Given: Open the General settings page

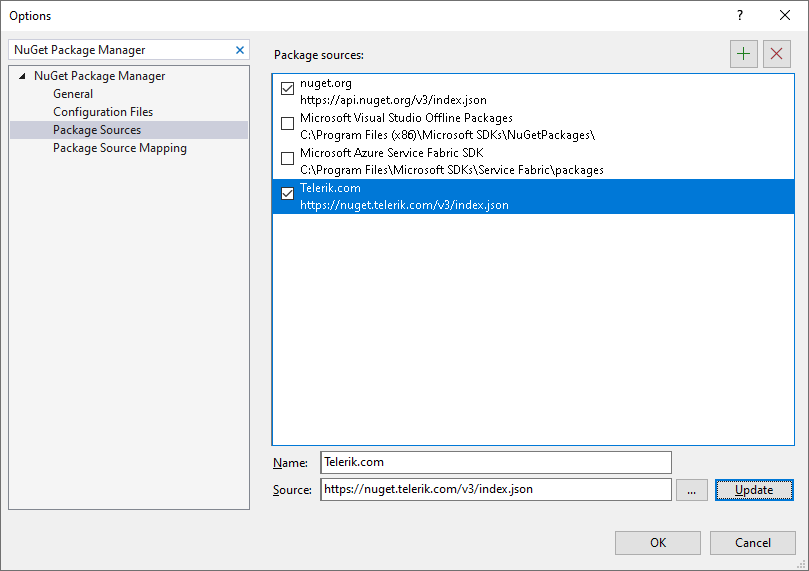Looking at the screenshot, I should tap(73, 94).
